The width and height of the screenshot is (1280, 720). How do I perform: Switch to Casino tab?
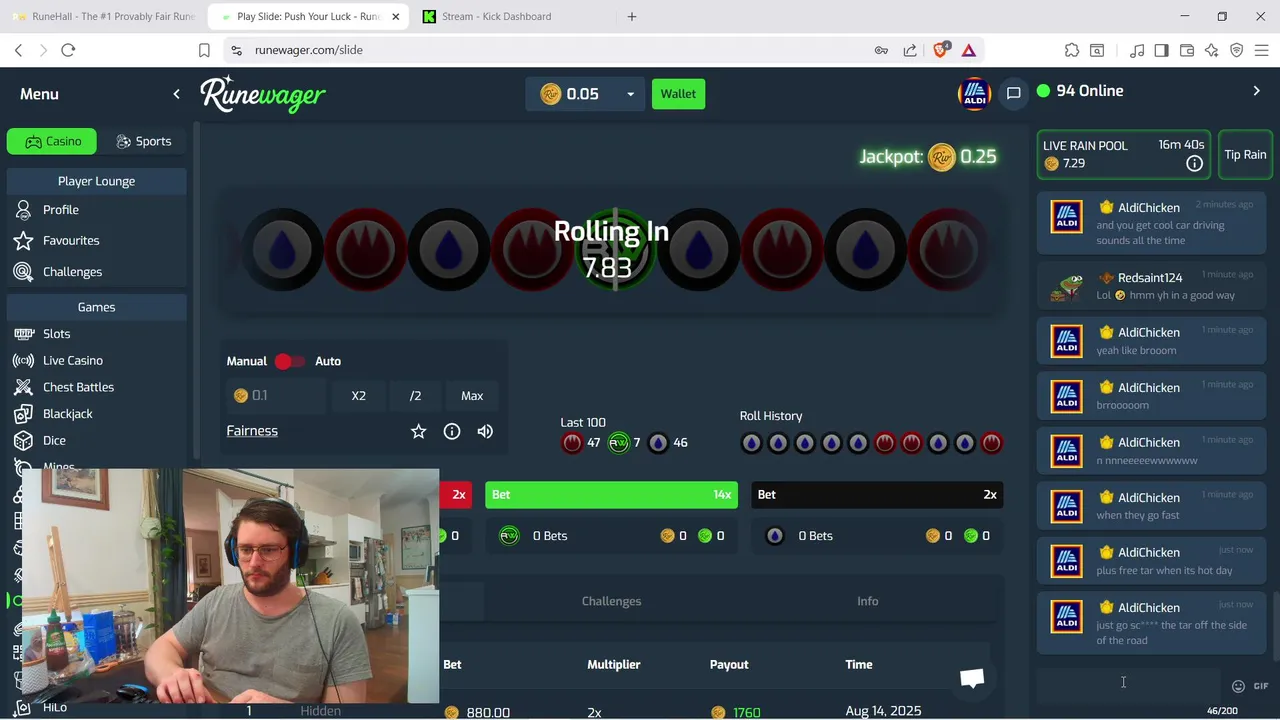click(52, 141)
